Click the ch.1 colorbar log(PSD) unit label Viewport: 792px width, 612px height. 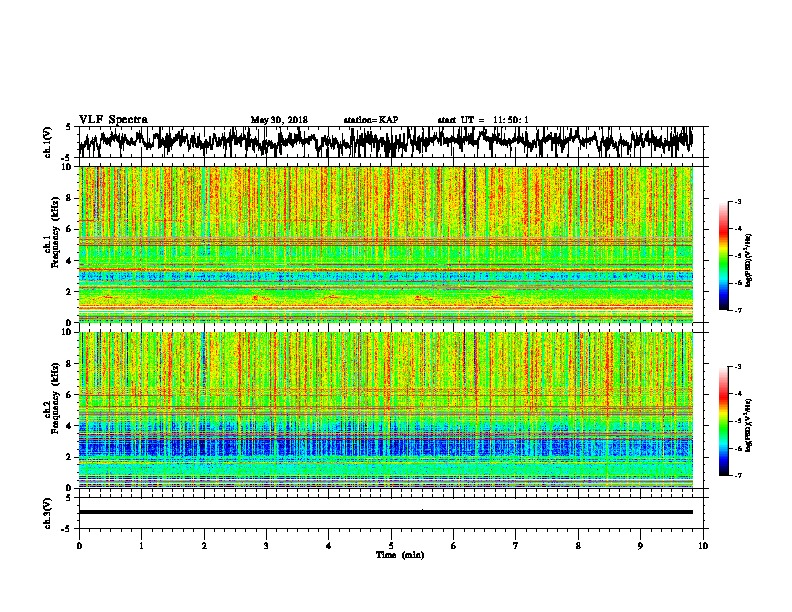[x=749, y=260]
